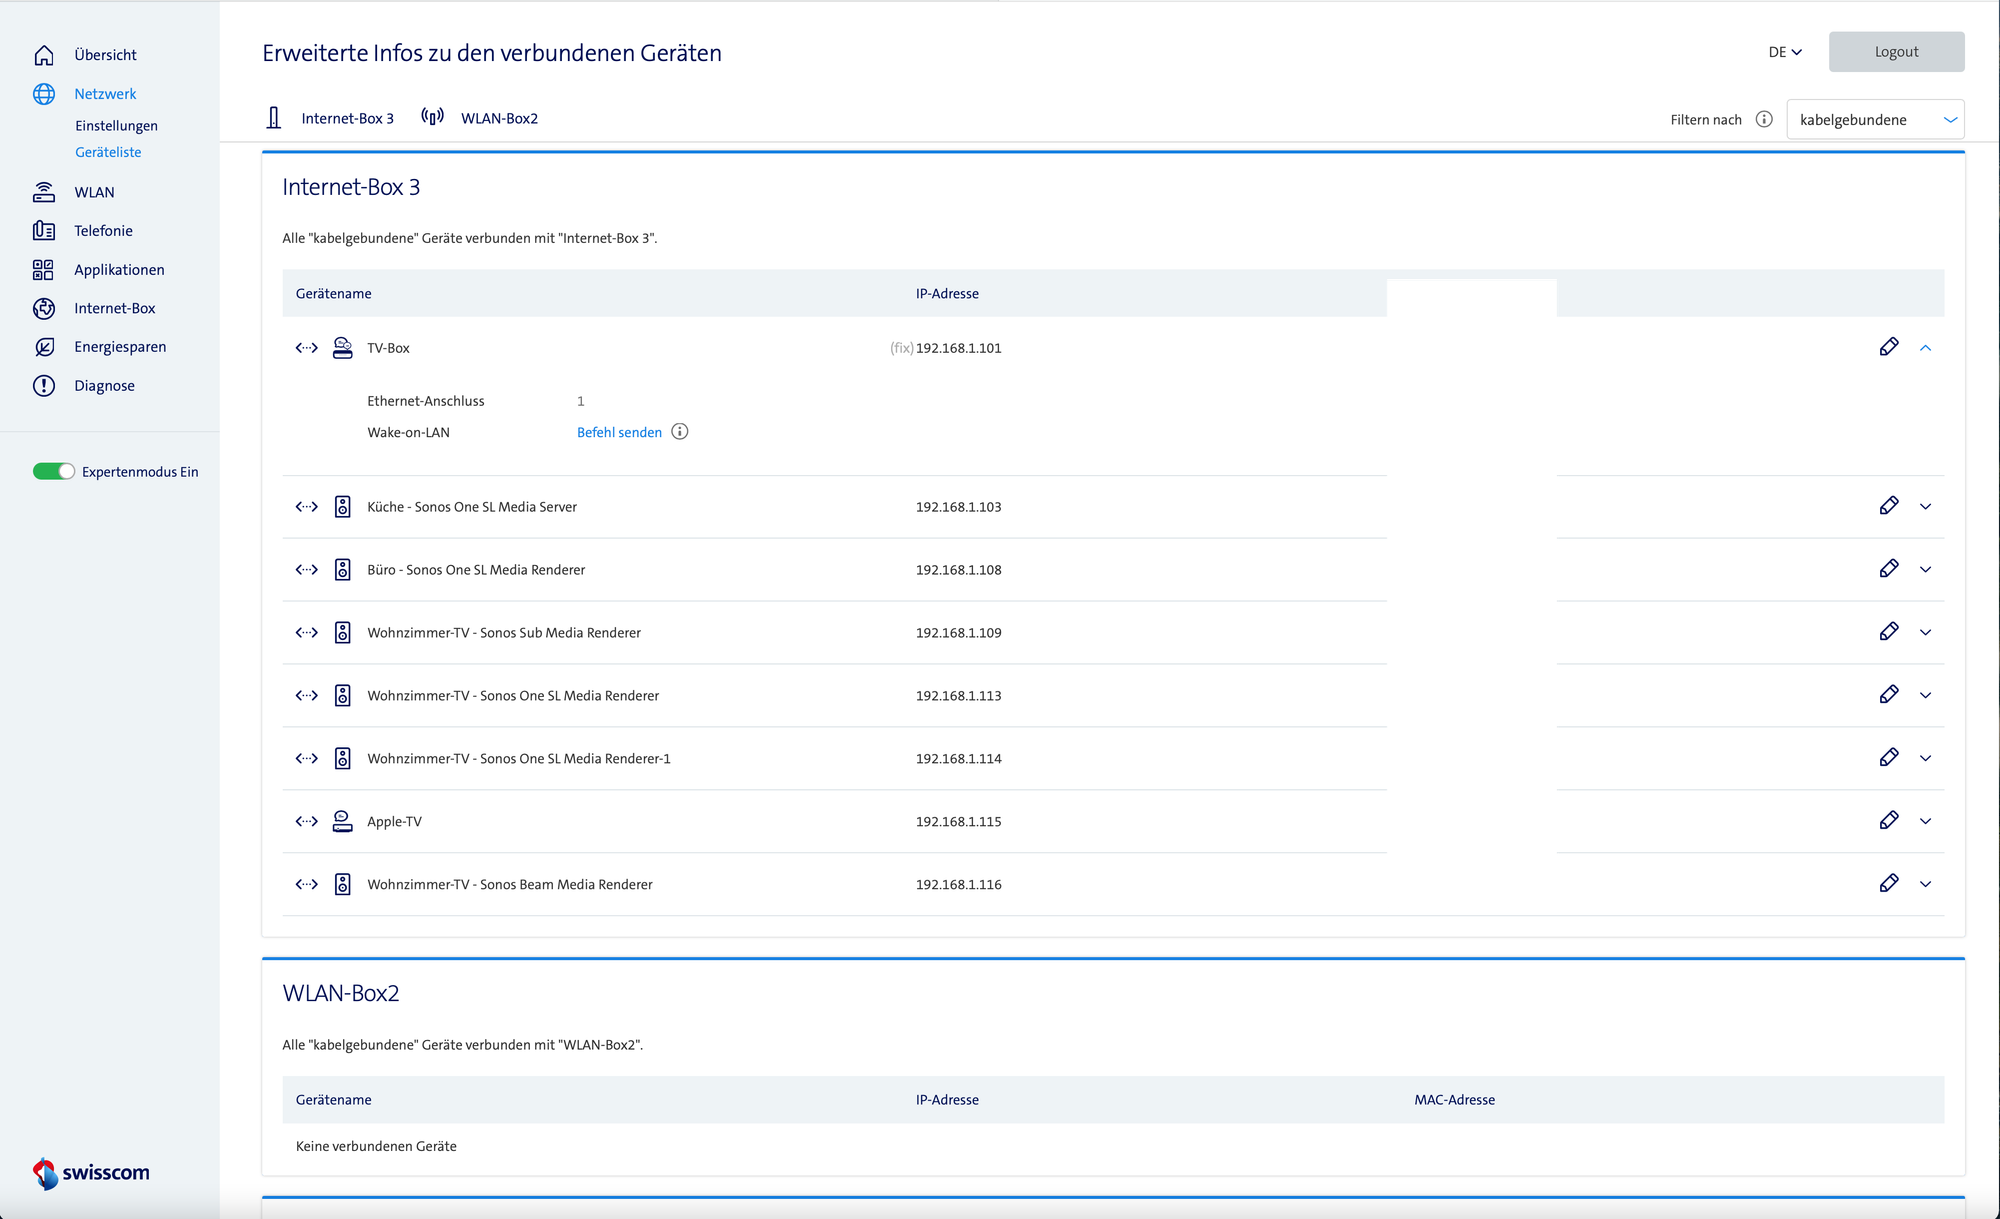Expand the Apple-TV device details
The image size is (2000, 1219).
pos(1926,822)
